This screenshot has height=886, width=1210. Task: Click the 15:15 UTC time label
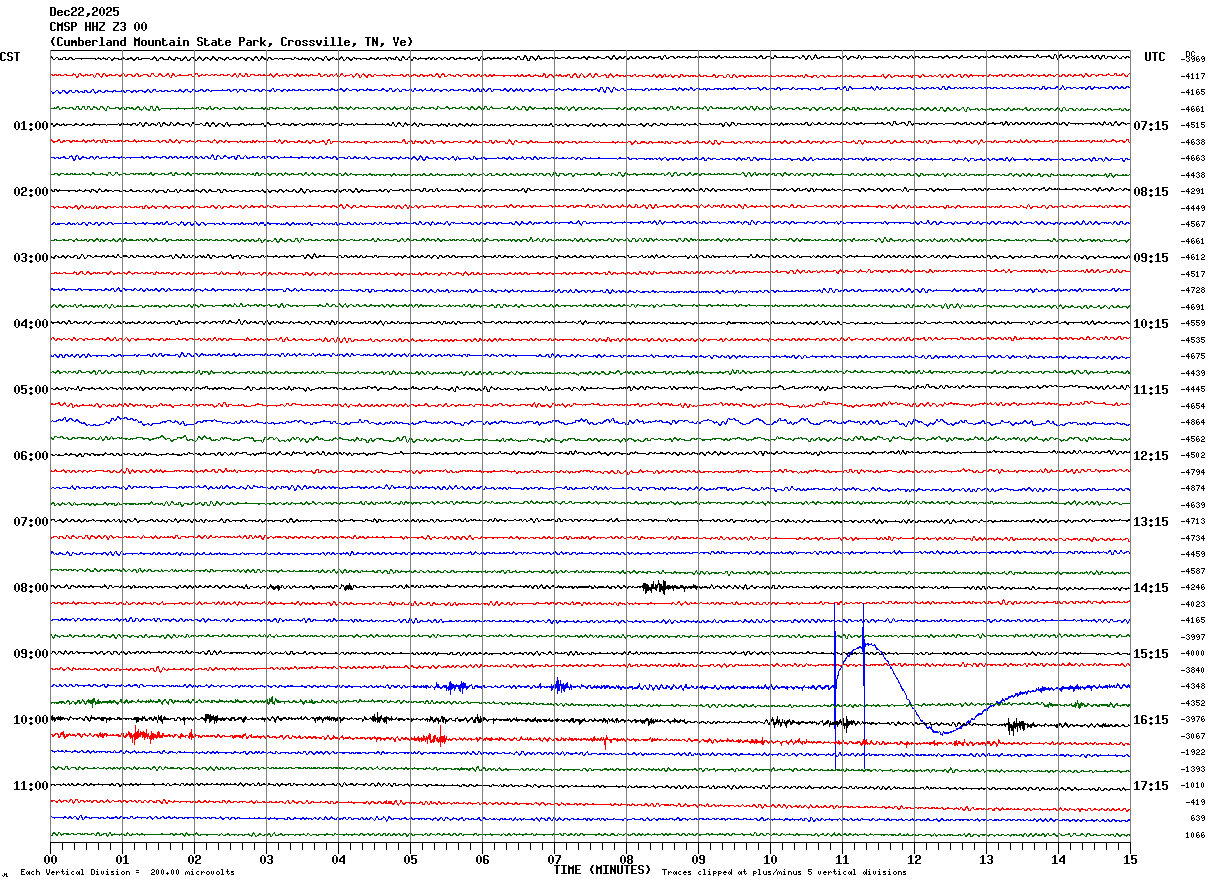[x=1151, y=654]
